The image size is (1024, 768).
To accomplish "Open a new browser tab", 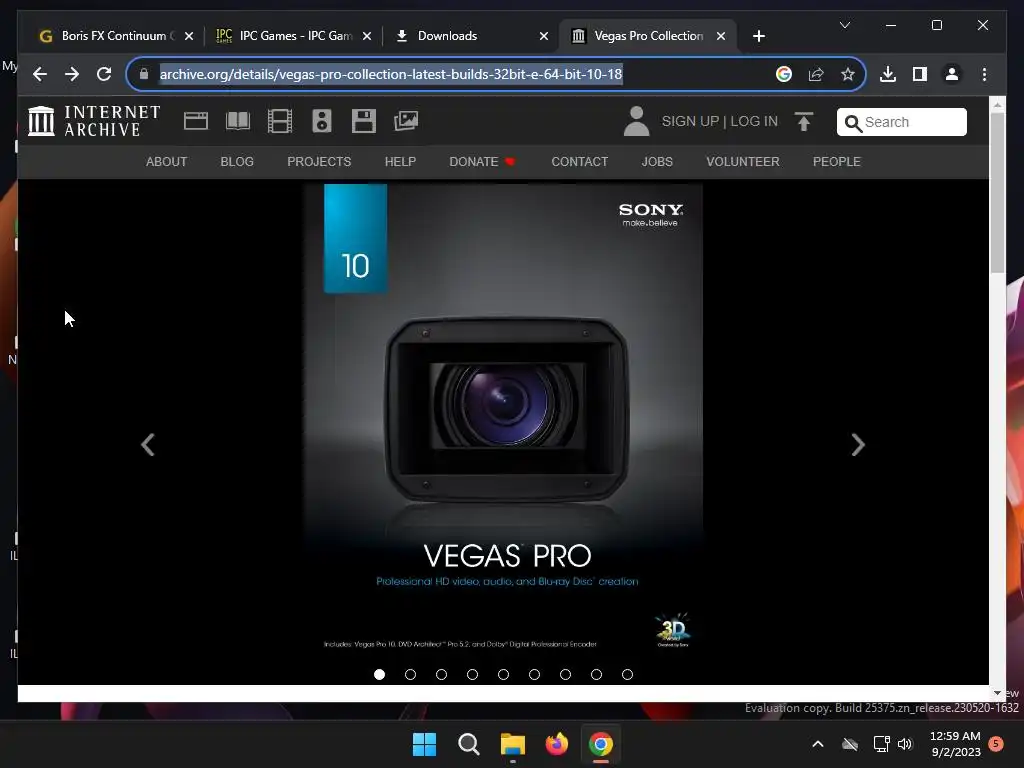I will [x=758, y=36].
